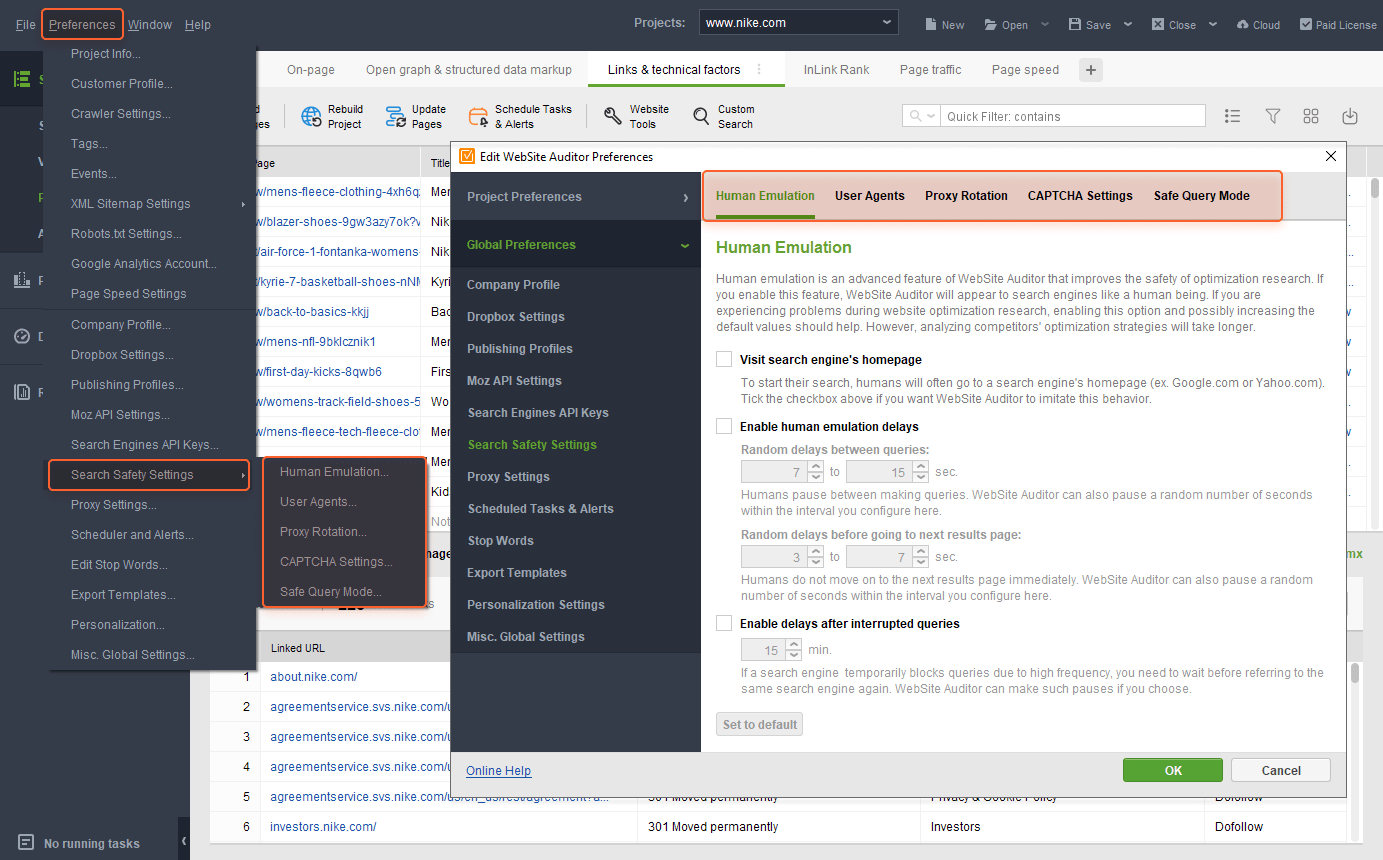Click the grid view icon

tap(1311, 116)
